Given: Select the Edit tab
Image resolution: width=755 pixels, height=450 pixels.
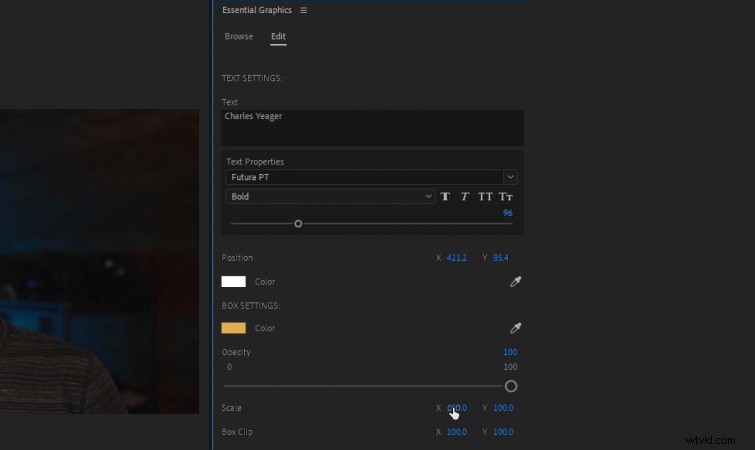Looking at the screenshot, I should pos(278,37).
